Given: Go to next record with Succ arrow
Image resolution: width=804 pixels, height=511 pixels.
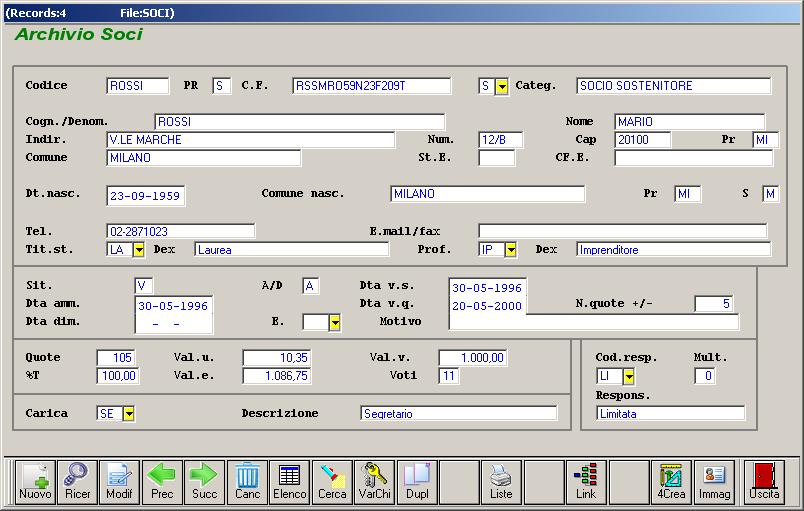Looking at the screenshot, I should tap(204, 481).
